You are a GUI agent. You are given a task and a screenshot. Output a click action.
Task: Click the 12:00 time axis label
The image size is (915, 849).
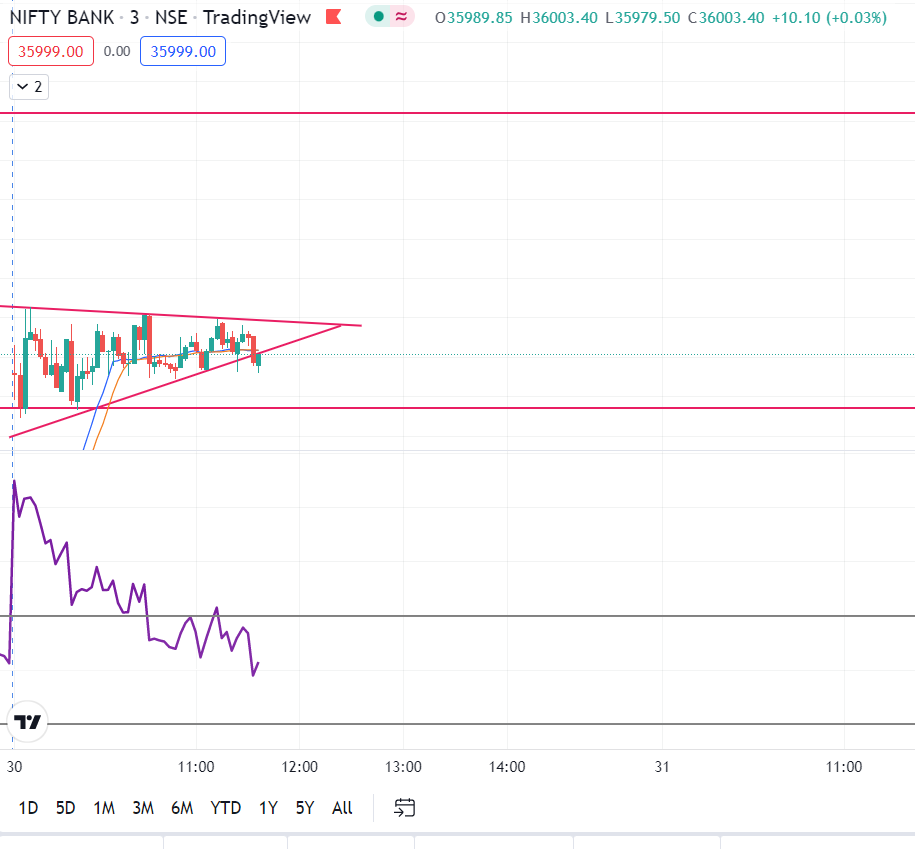pyautogui.click(x=299, y=767)
